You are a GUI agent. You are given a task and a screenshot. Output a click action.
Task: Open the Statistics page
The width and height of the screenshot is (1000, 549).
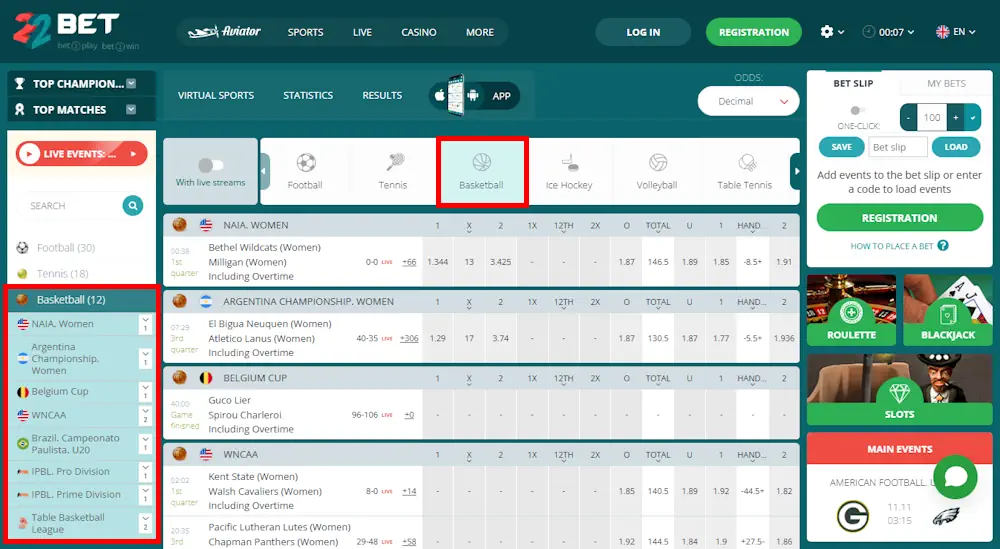tap(308, 95)
